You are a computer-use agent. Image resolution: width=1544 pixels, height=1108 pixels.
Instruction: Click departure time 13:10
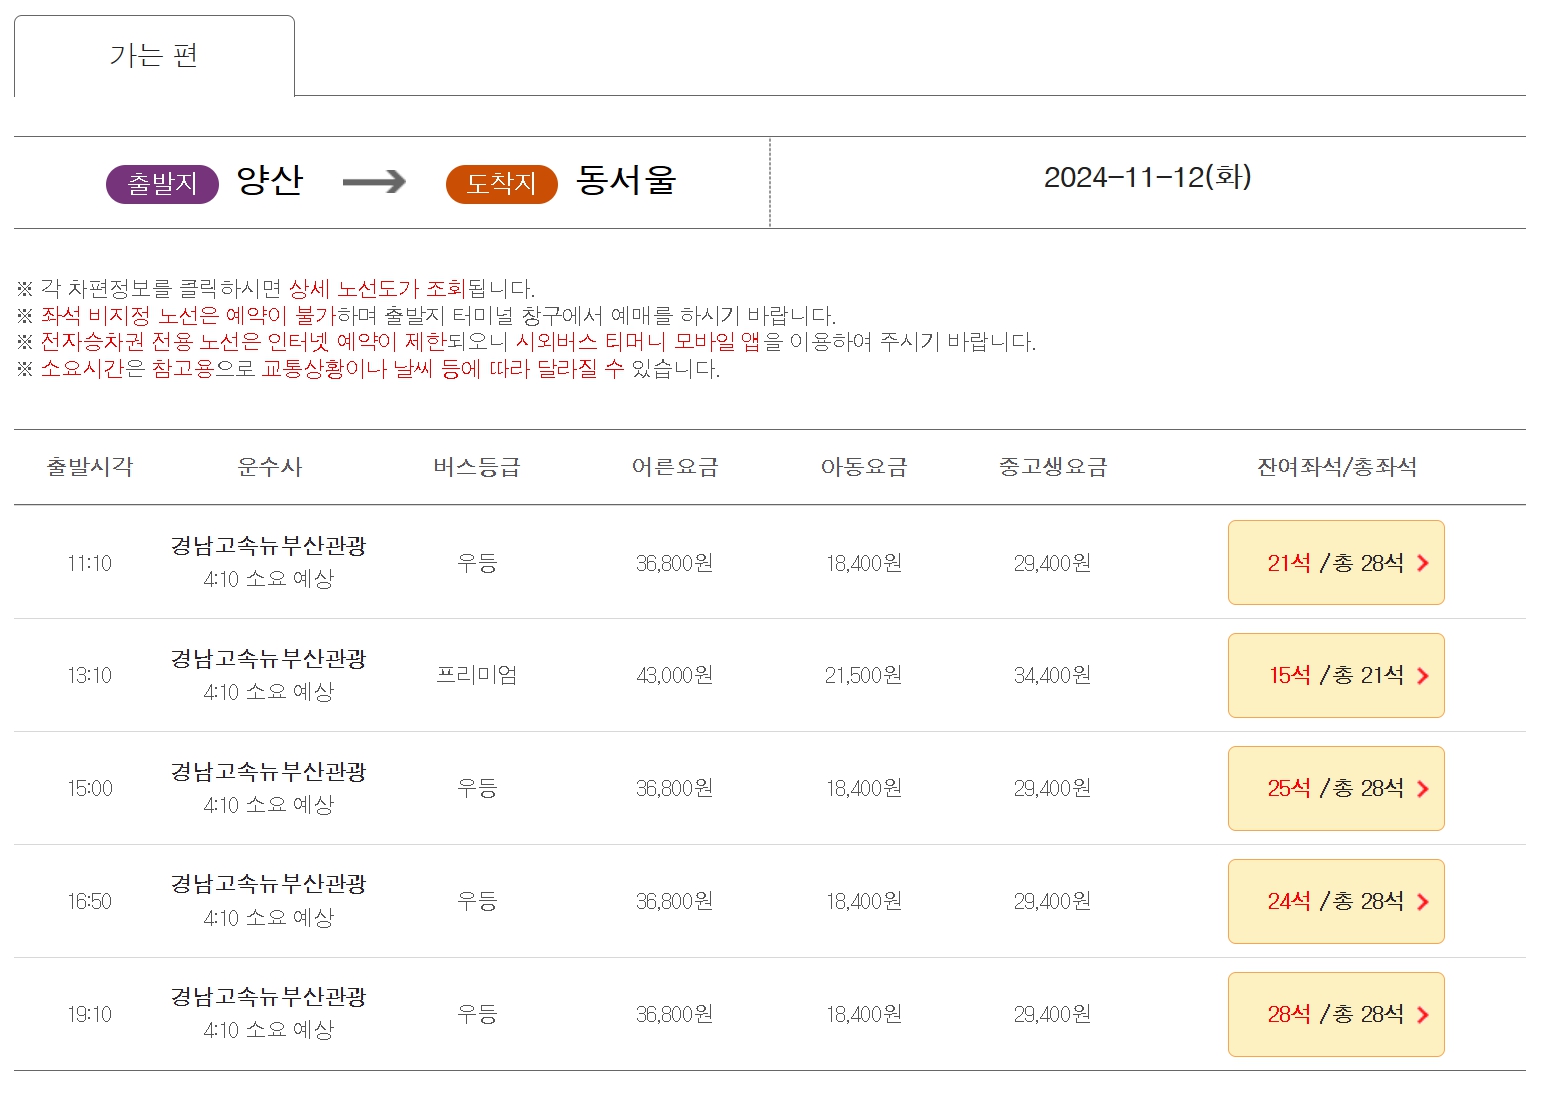90,676
